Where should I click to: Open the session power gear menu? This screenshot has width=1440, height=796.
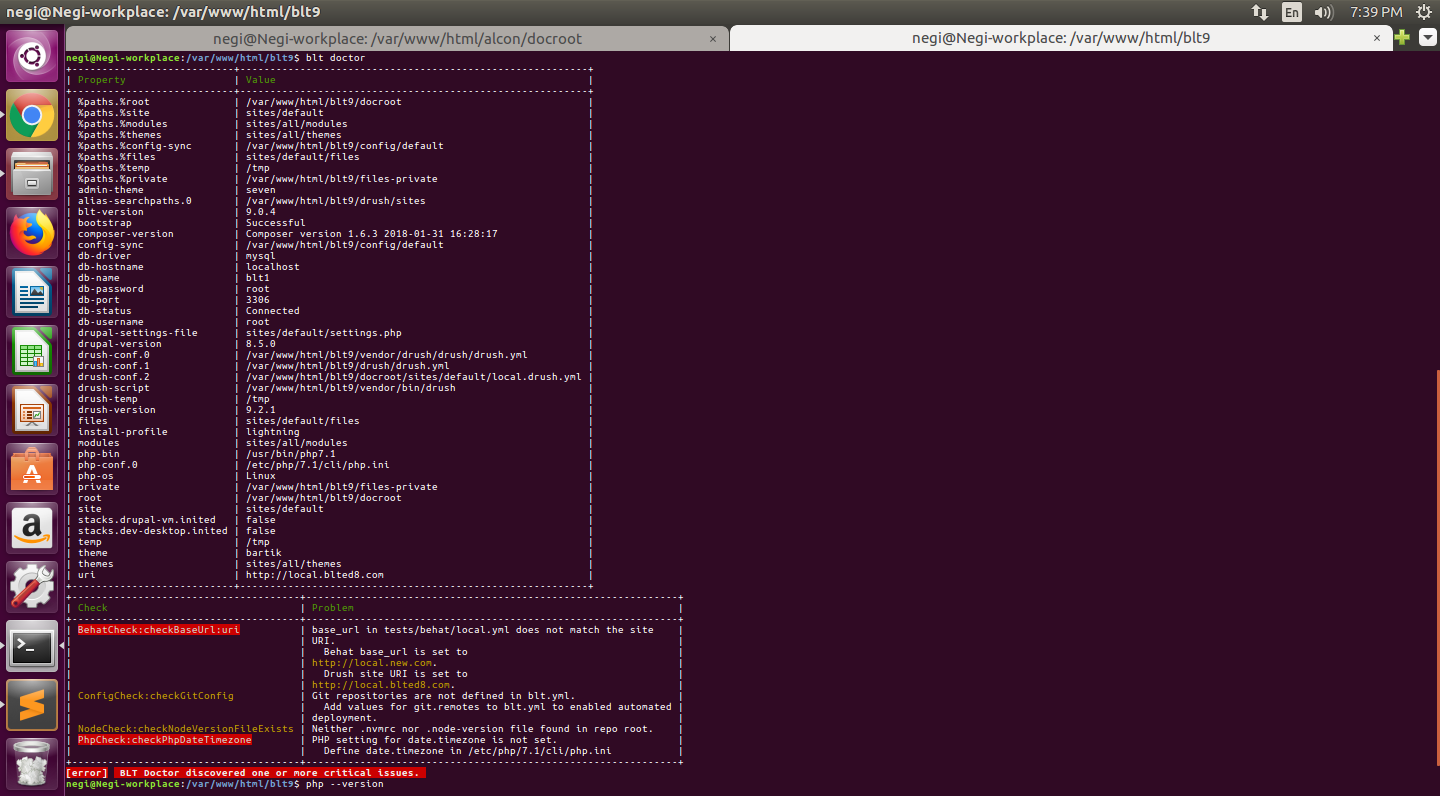[x=1423, y=13]
